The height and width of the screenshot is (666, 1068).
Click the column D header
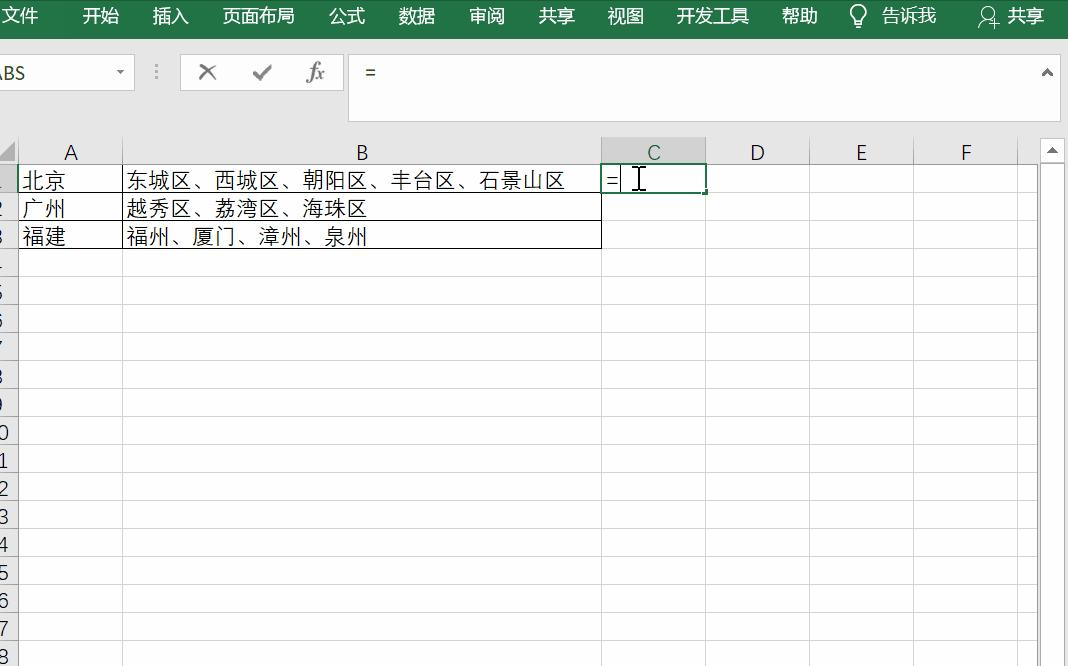(x=757, y=151)
